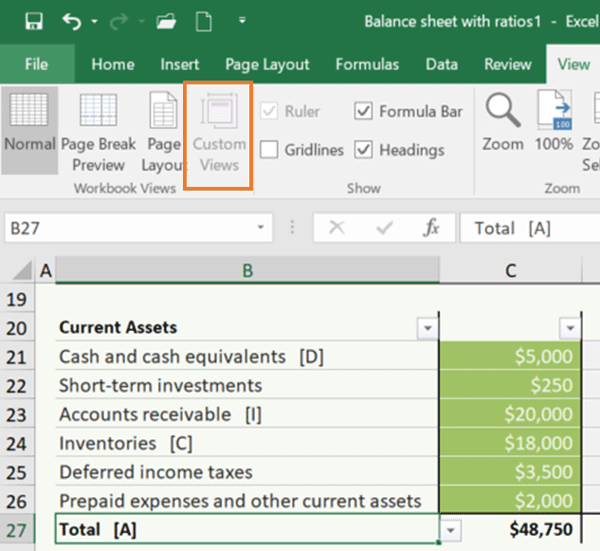Click the $250 cell
The width and height of the screenshot is (600, 551).
point(510,385)
